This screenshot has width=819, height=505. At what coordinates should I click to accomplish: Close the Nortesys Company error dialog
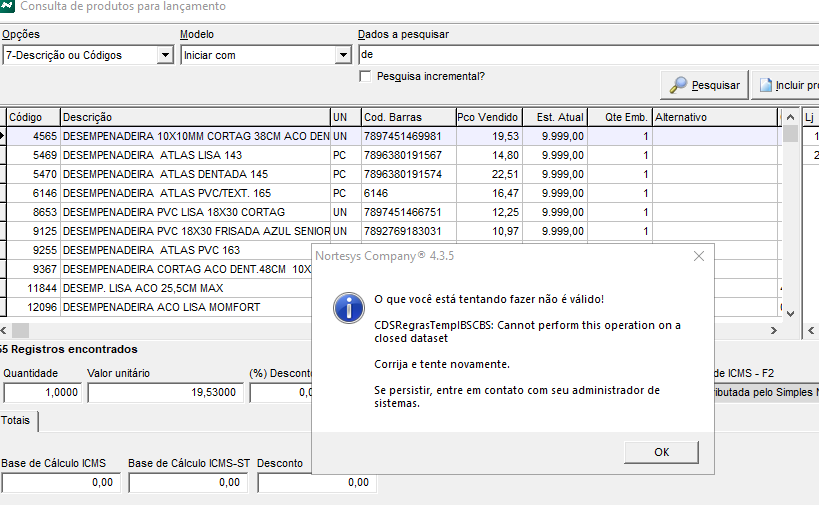(x=698, y=256)
